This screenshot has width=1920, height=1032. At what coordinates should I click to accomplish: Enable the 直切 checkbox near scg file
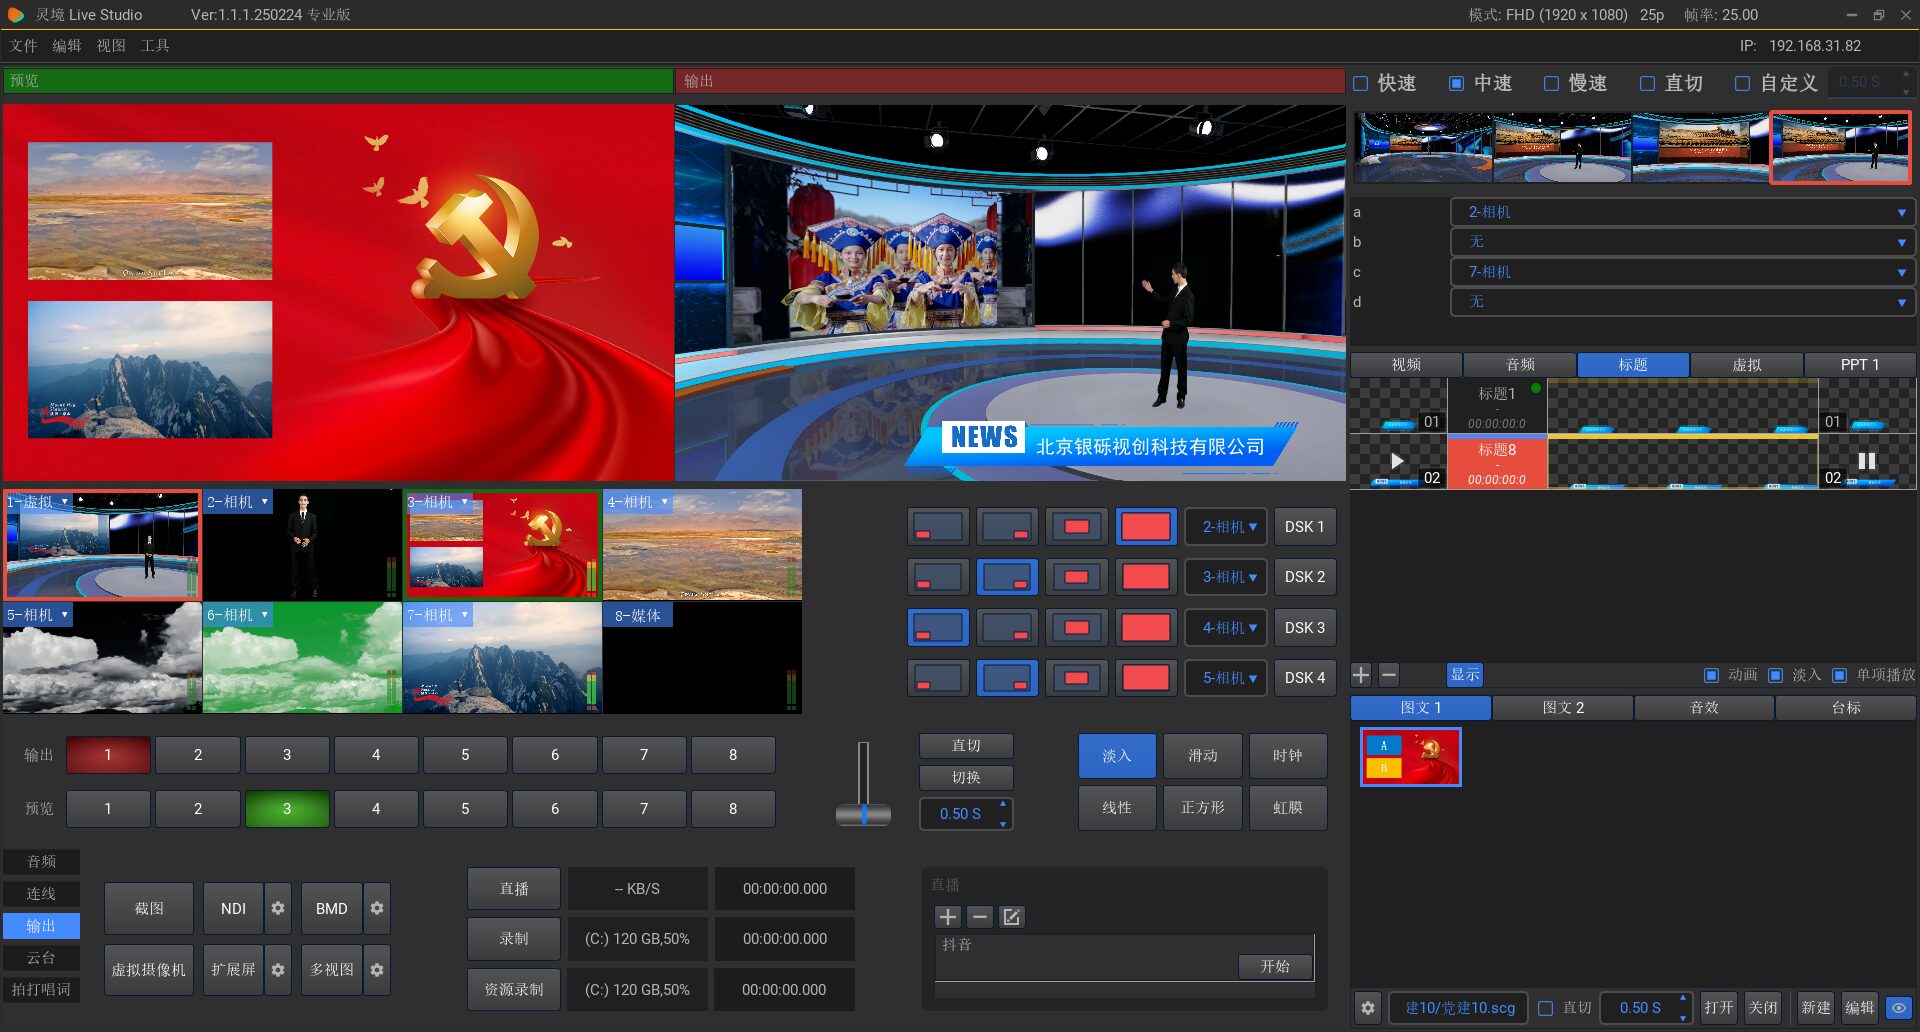tap(1546, 1008)
